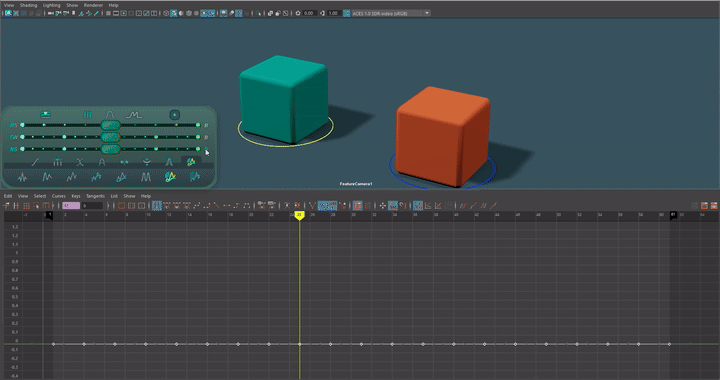
Task: Expand the Keys menu in Graph Editor
Action: [x=76, y=196]
